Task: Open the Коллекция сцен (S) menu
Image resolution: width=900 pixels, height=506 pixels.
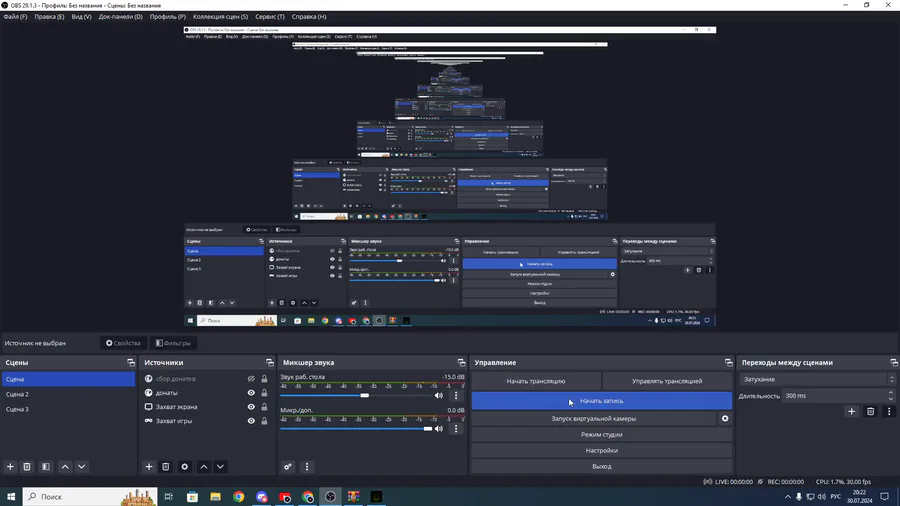Action: (220, 17)
